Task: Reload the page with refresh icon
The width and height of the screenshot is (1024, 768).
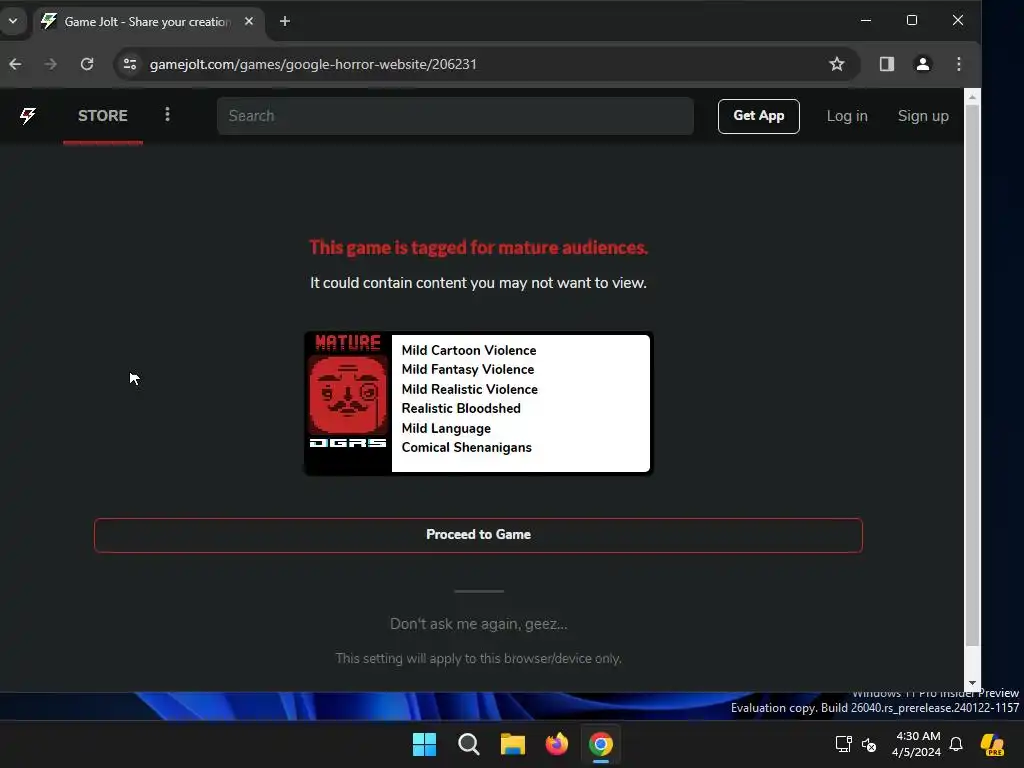Action: pos(87,64)
